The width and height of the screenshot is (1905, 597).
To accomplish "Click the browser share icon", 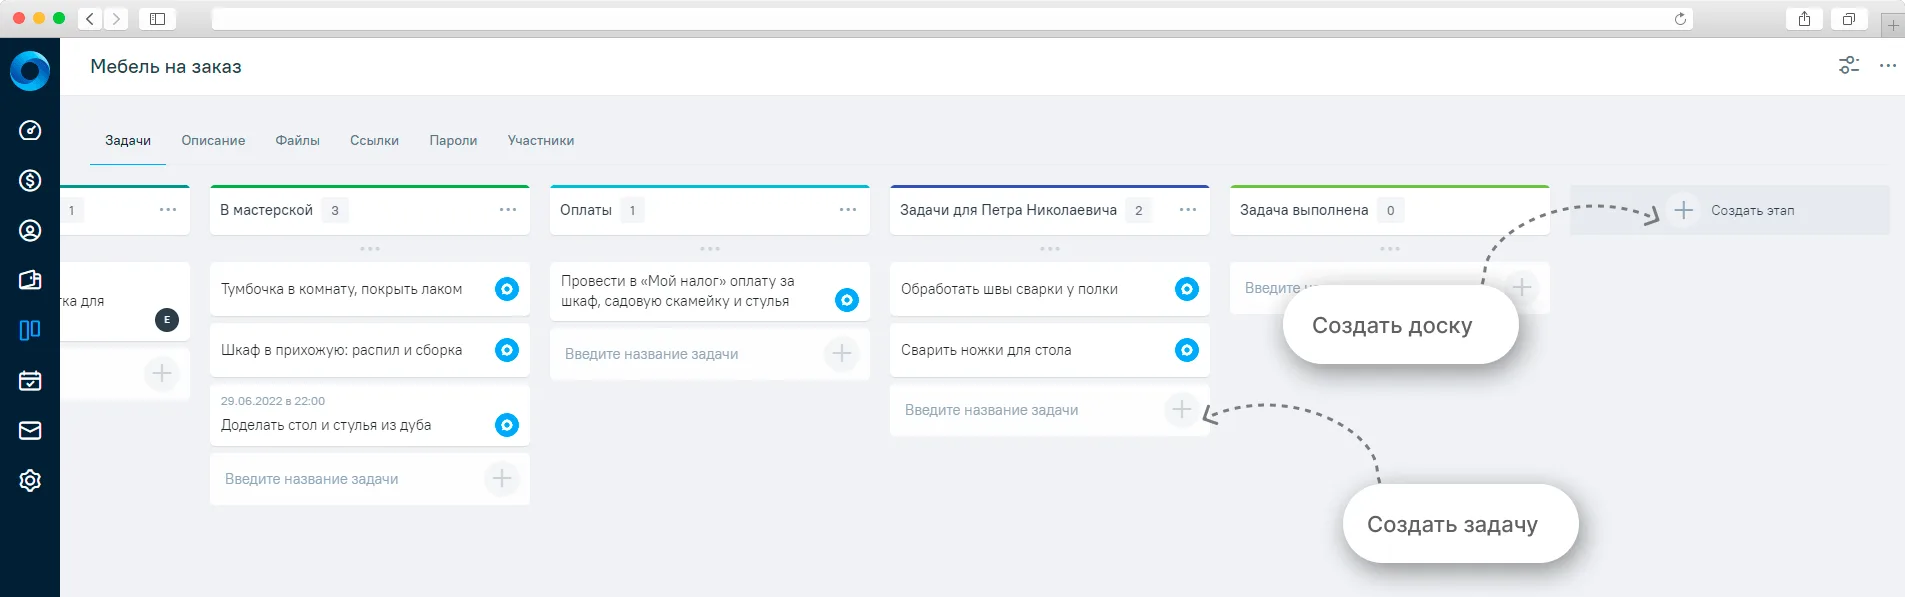I will 1805,19.
